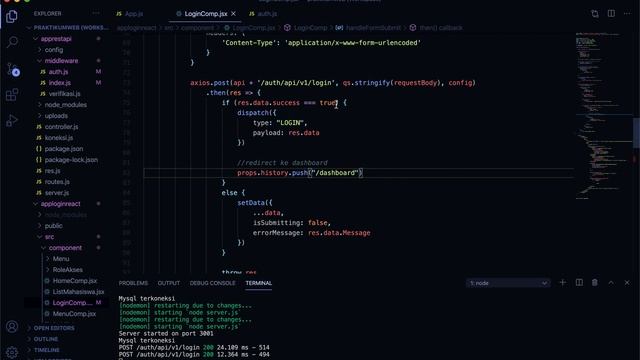Image resolution: width=640 pixels, height=360 pixels.
Task: Open the Search view in activity bar
Action: [x=12, y=42]
